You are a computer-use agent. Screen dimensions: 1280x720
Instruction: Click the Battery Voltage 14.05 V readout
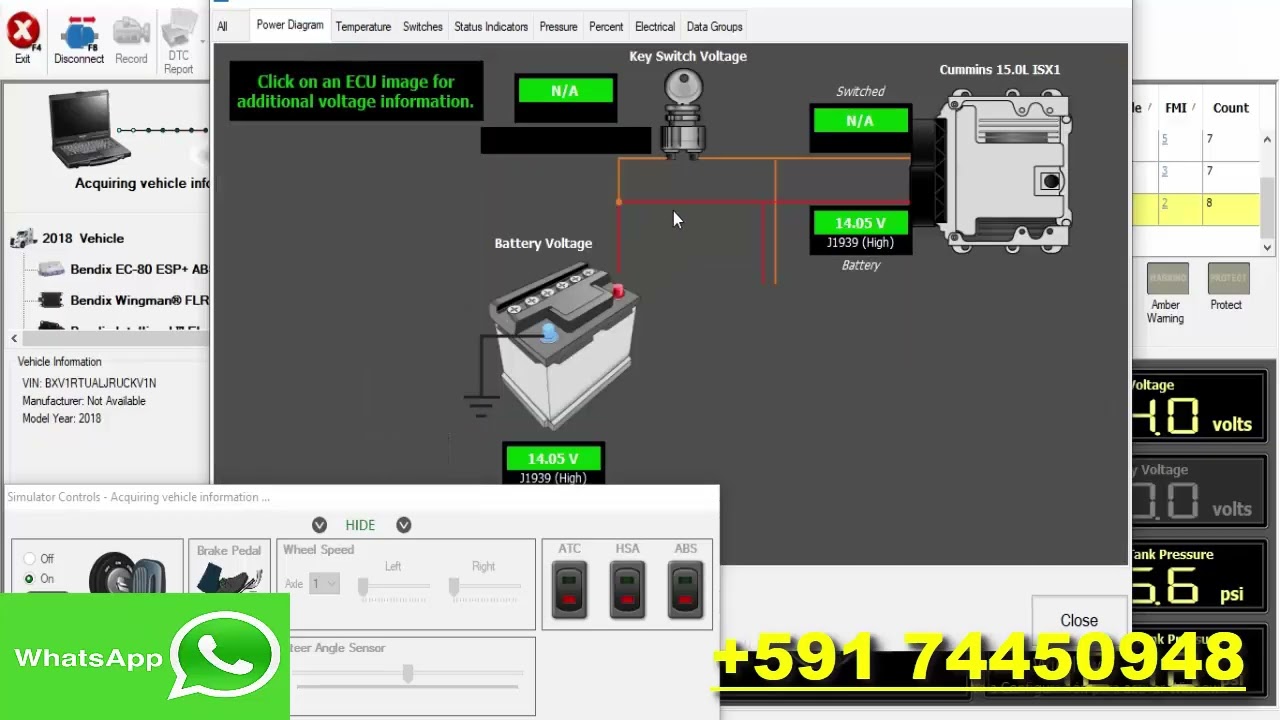(x=553, y=459)
